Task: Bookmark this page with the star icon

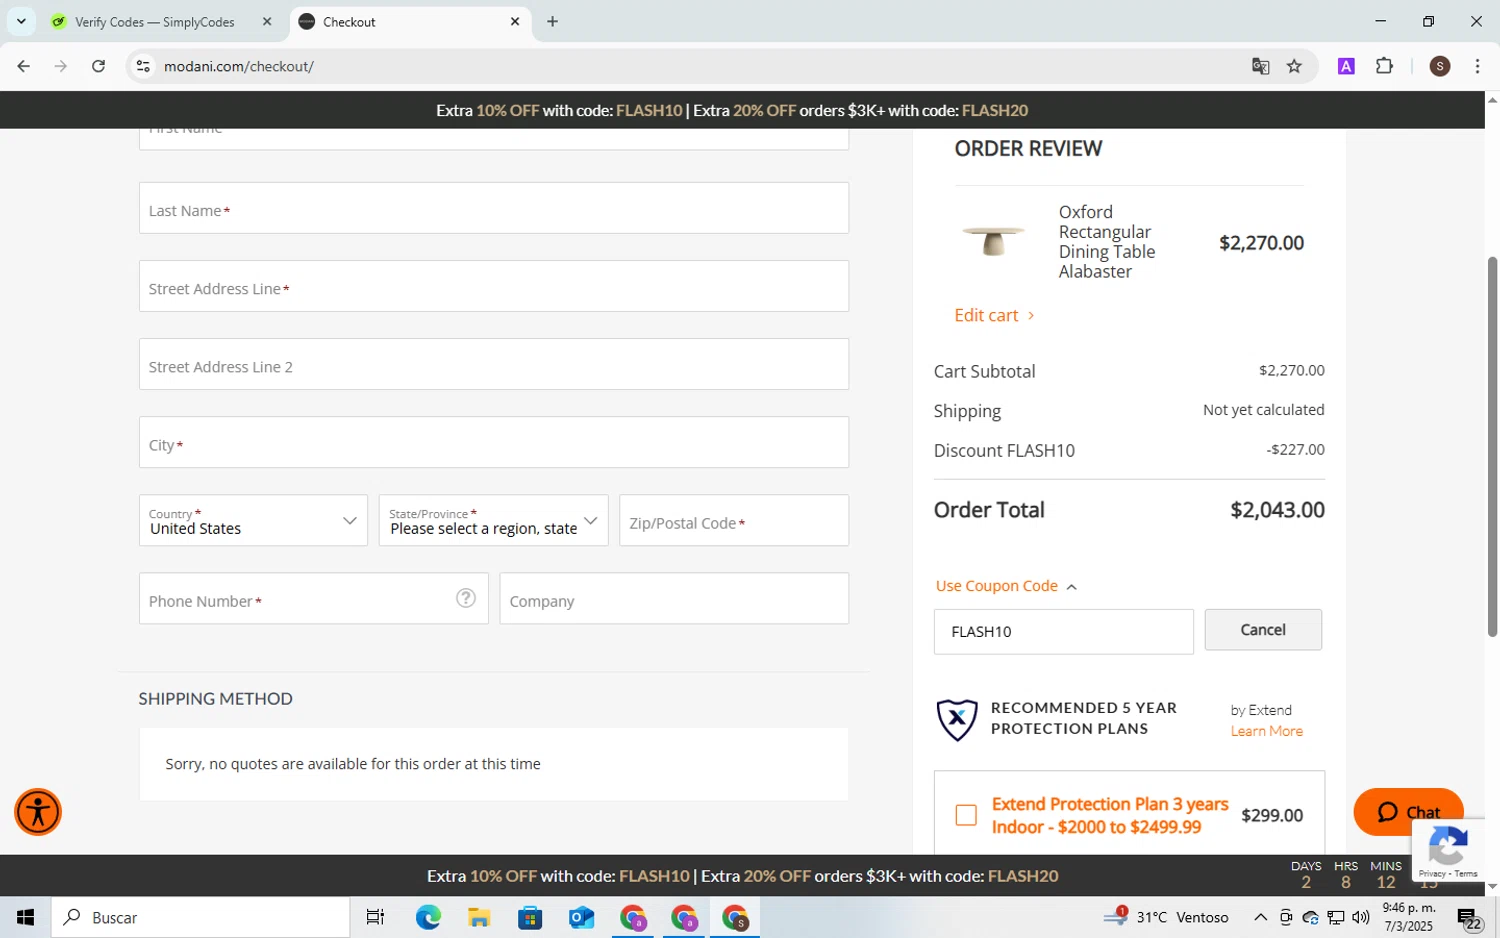Action: [1294, 66]
